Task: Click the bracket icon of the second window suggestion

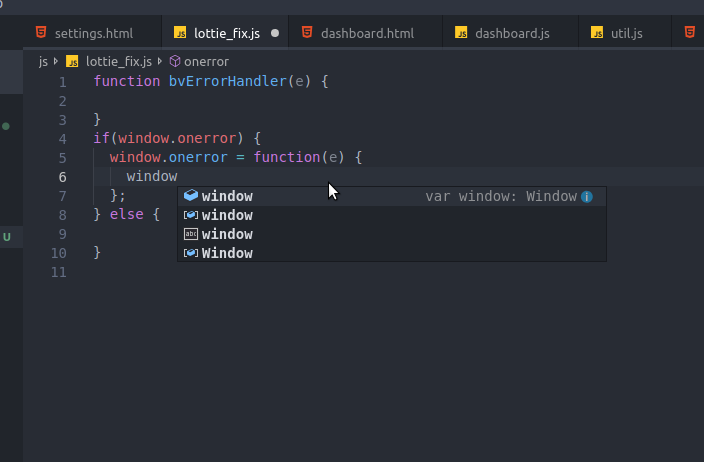Action: (191, 215)
